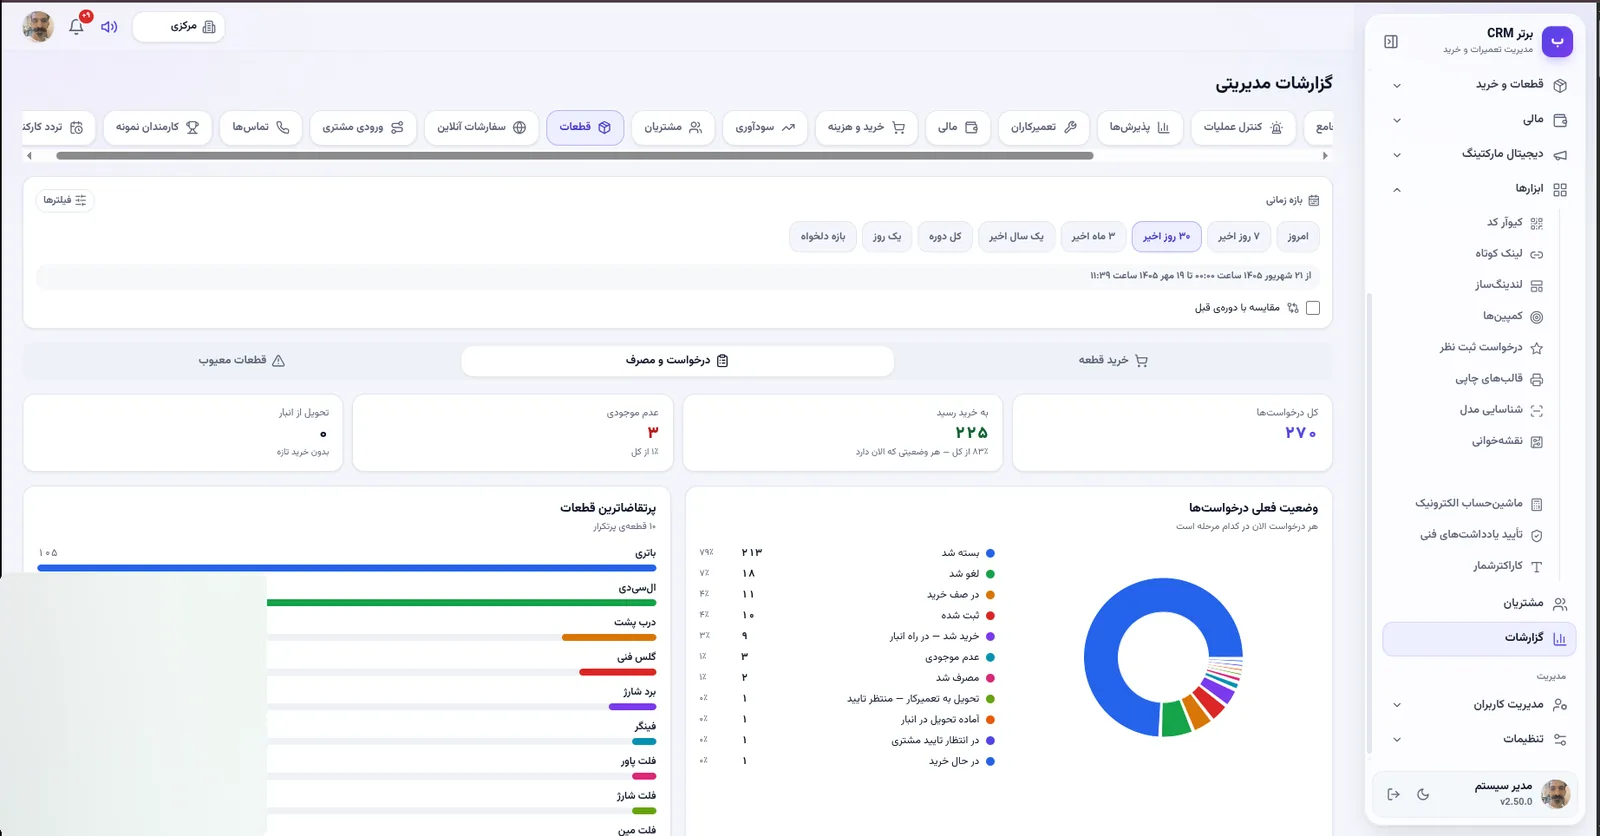Select یک سال اخیر time range
The width and height of the screenshot is (1600, 836).
point(1016,237)
